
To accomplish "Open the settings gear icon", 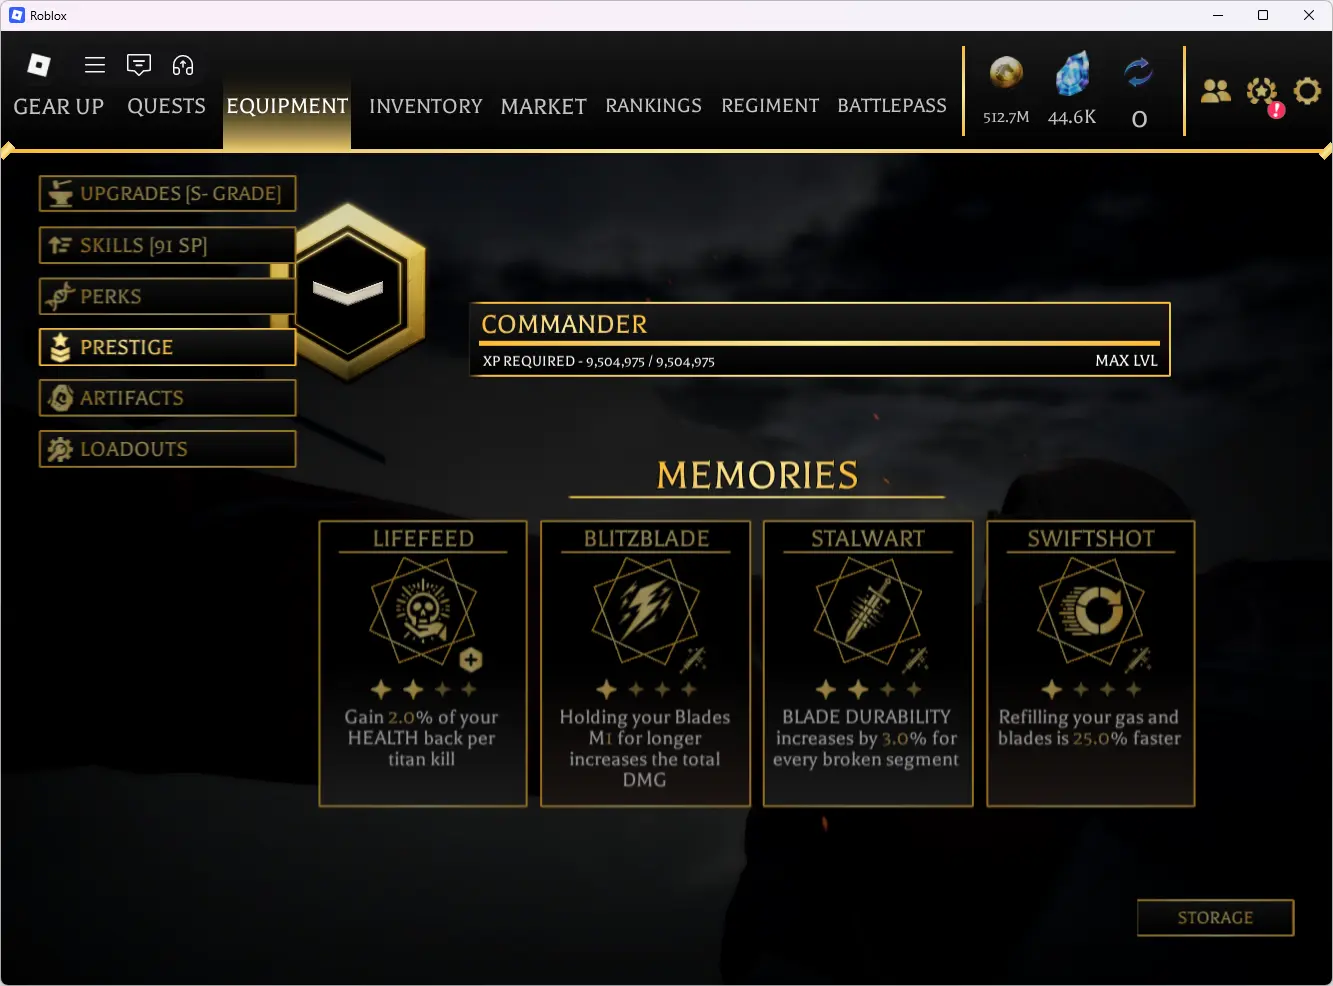I will 1307,92.
